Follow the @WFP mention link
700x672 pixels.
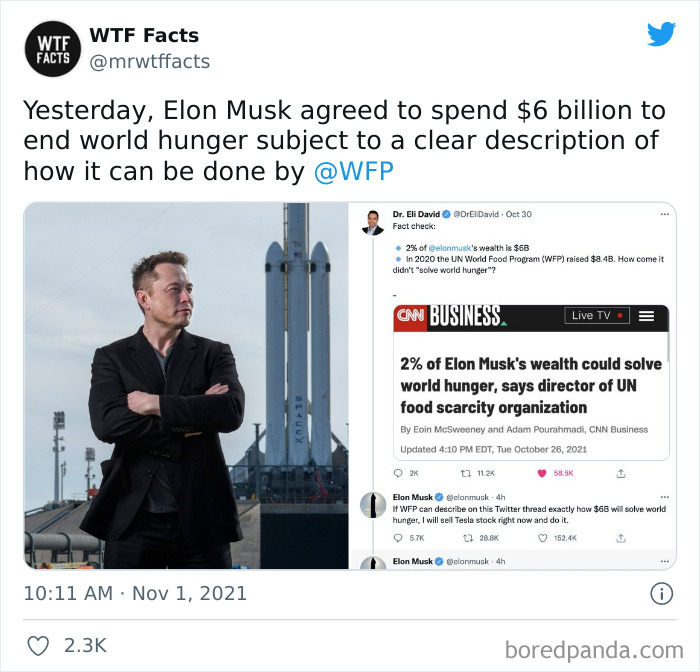pyautogui.click(x=354, y=171)
